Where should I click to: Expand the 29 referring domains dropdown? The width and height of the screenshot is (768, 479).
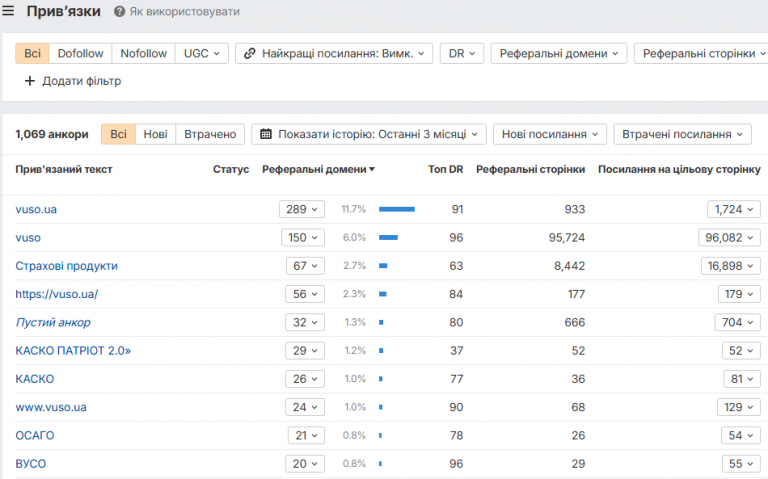tap(305, 351)
